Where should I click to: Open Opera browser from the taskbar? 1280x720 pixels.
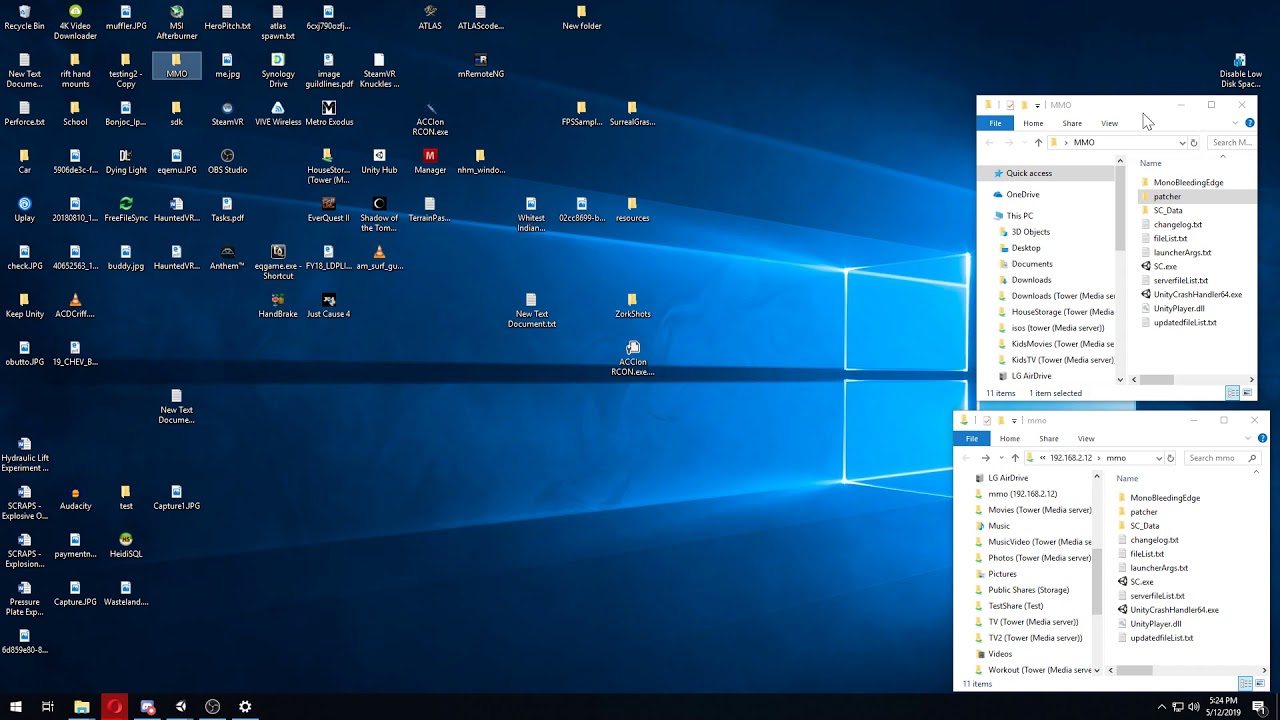coord(115,706)
